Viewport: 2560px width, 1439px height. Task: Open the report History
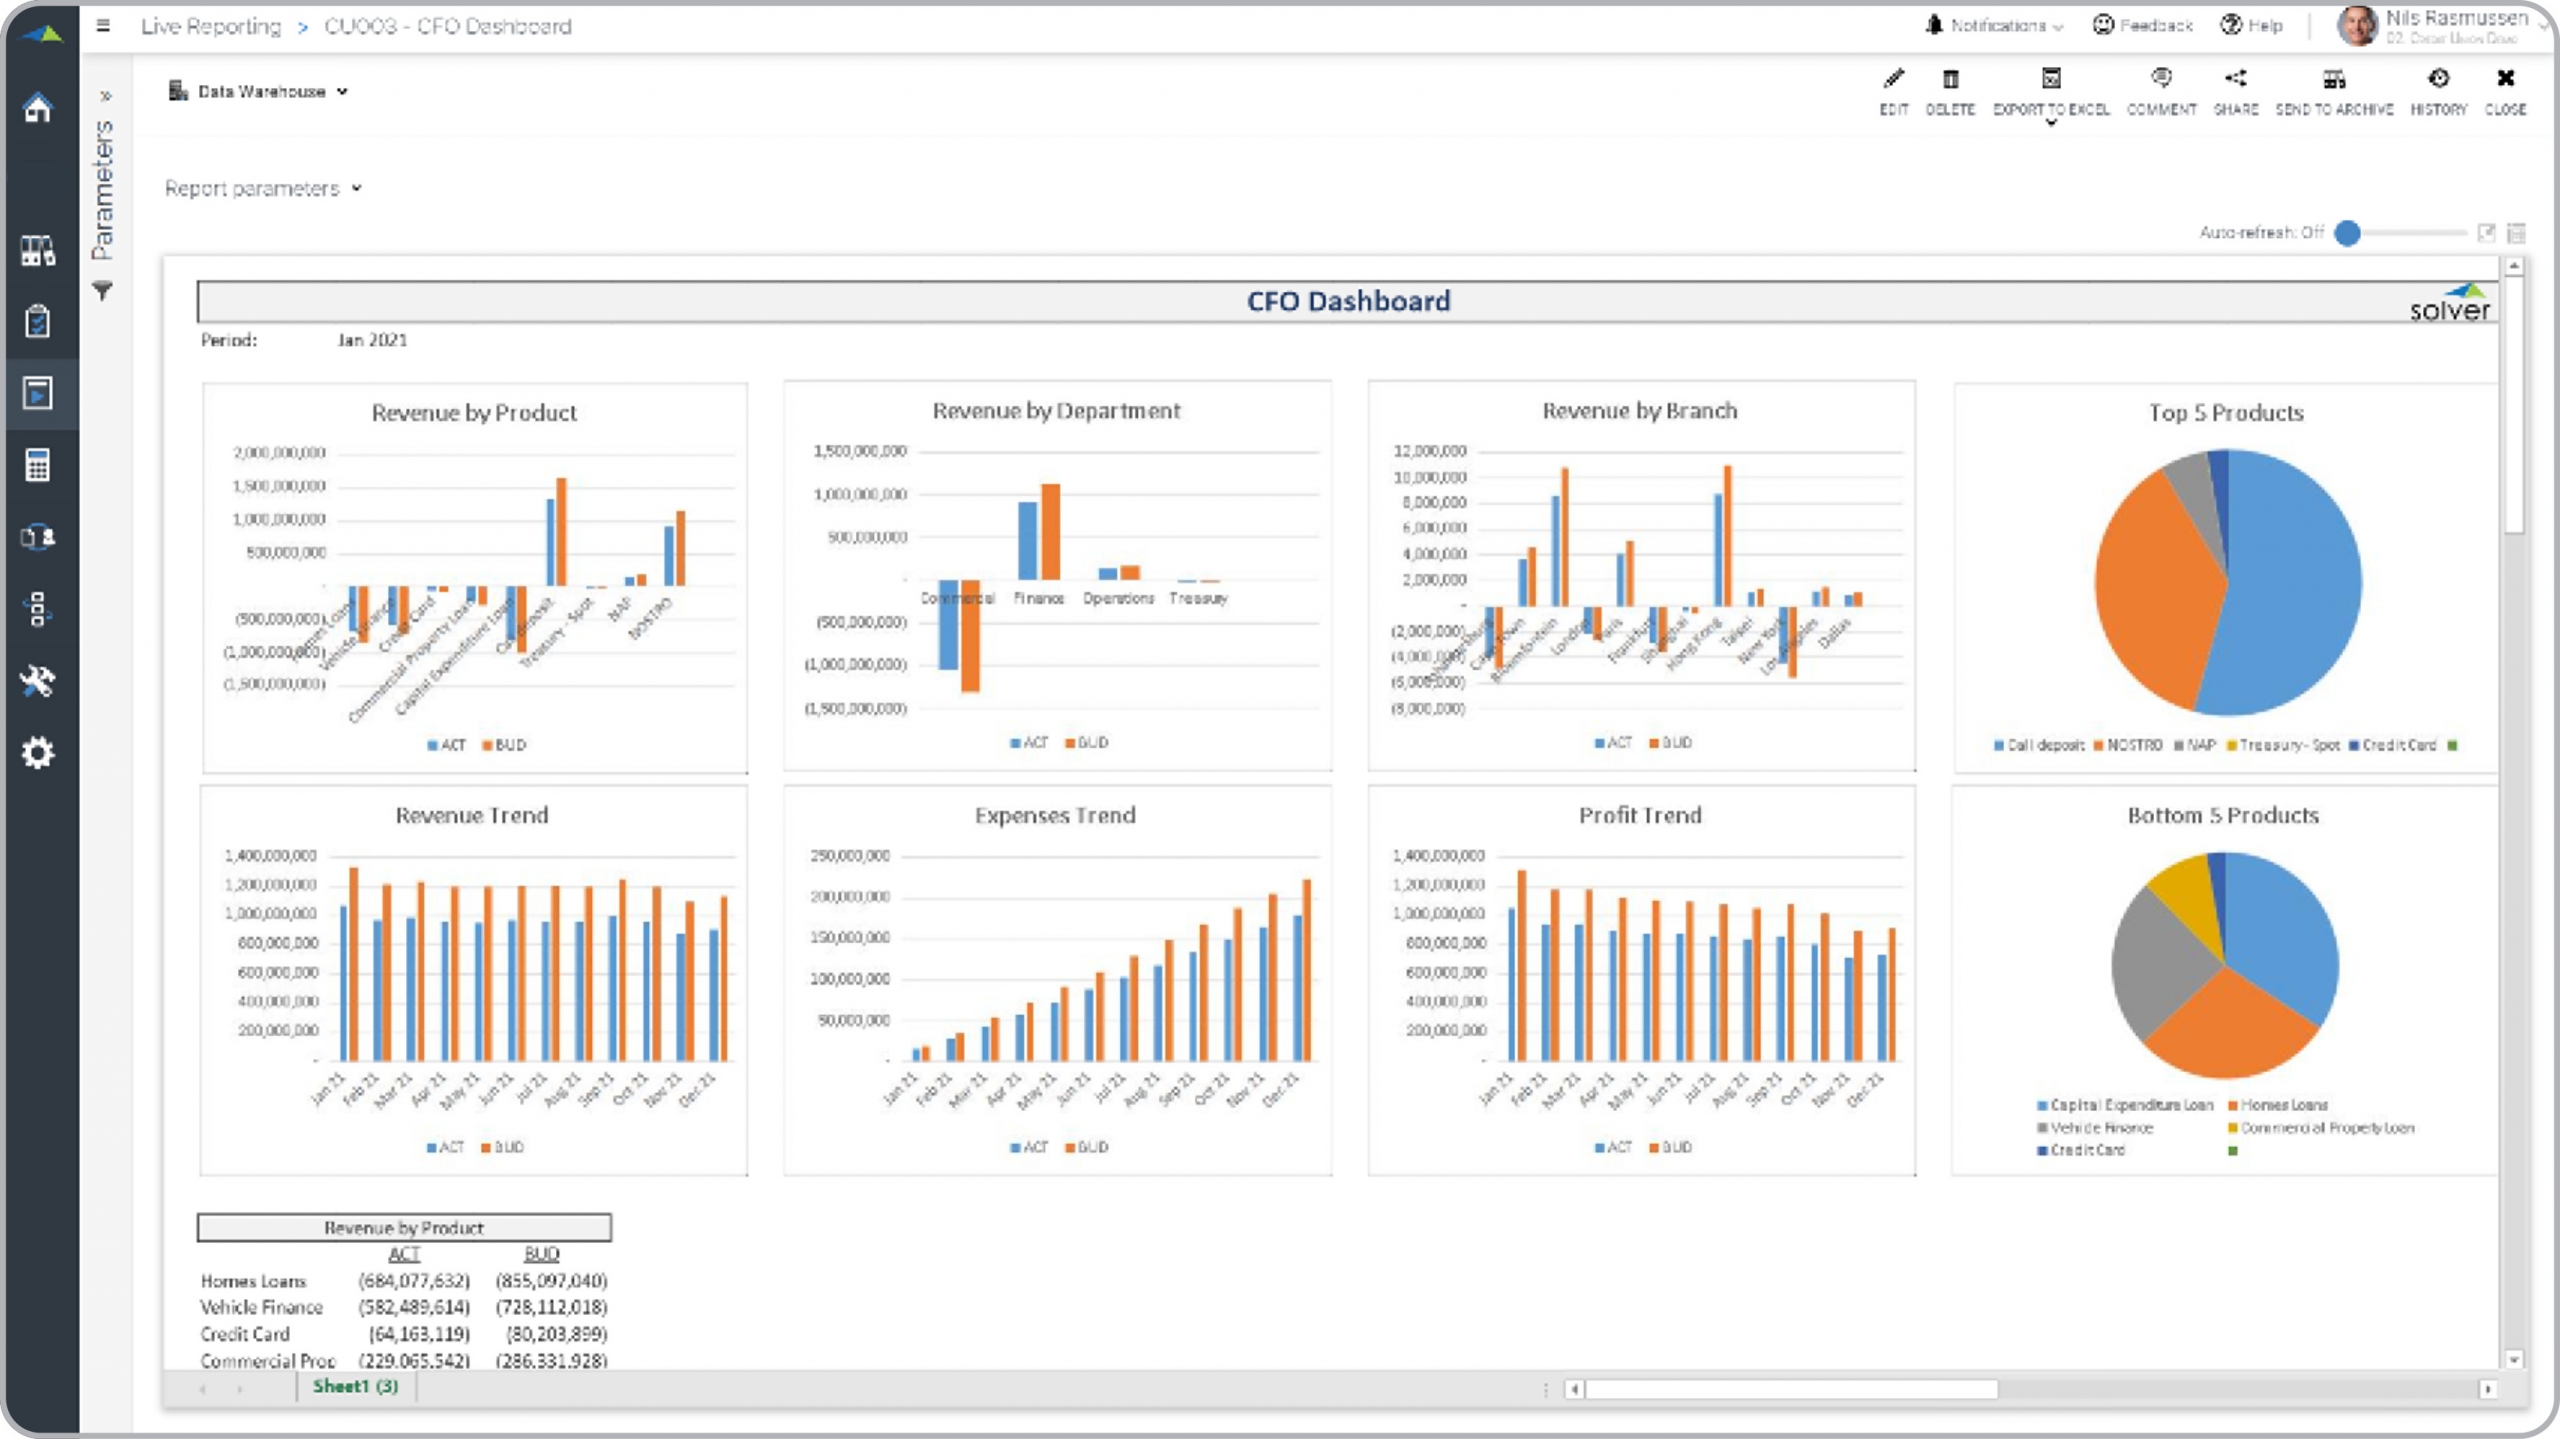coord(2438,80)
